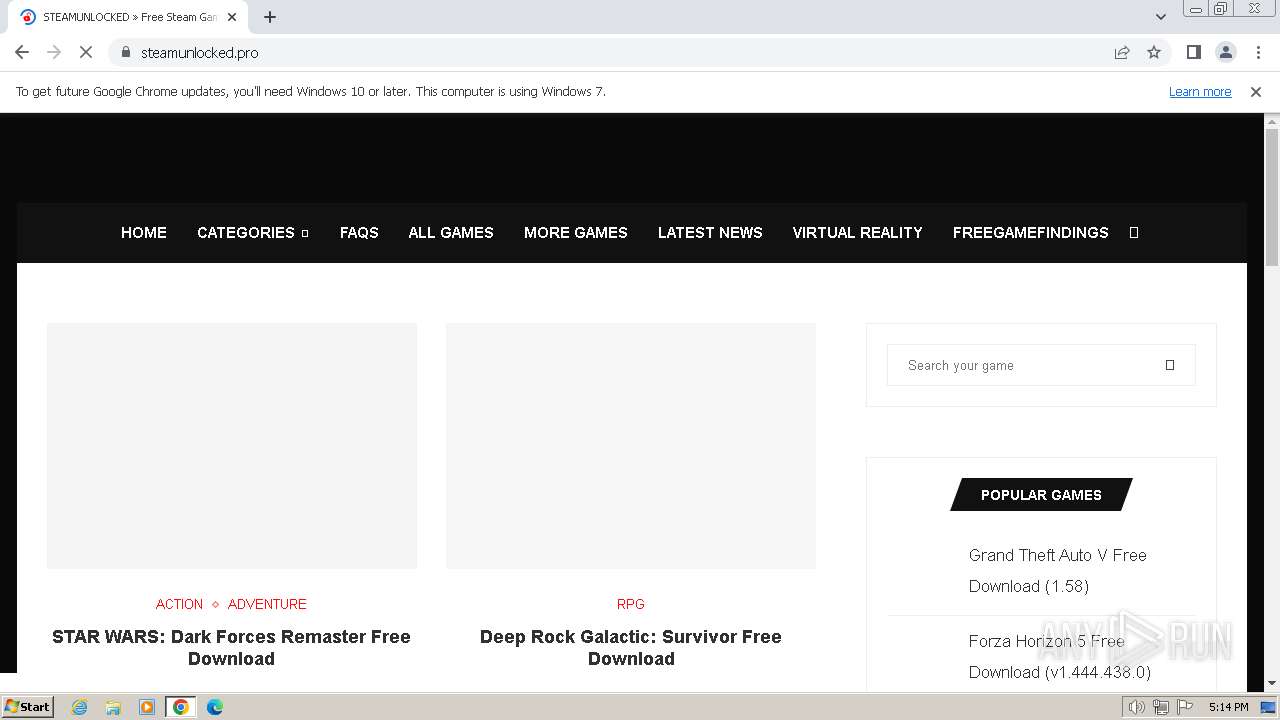
Task: Click the address bar URL
Action: 199,52
